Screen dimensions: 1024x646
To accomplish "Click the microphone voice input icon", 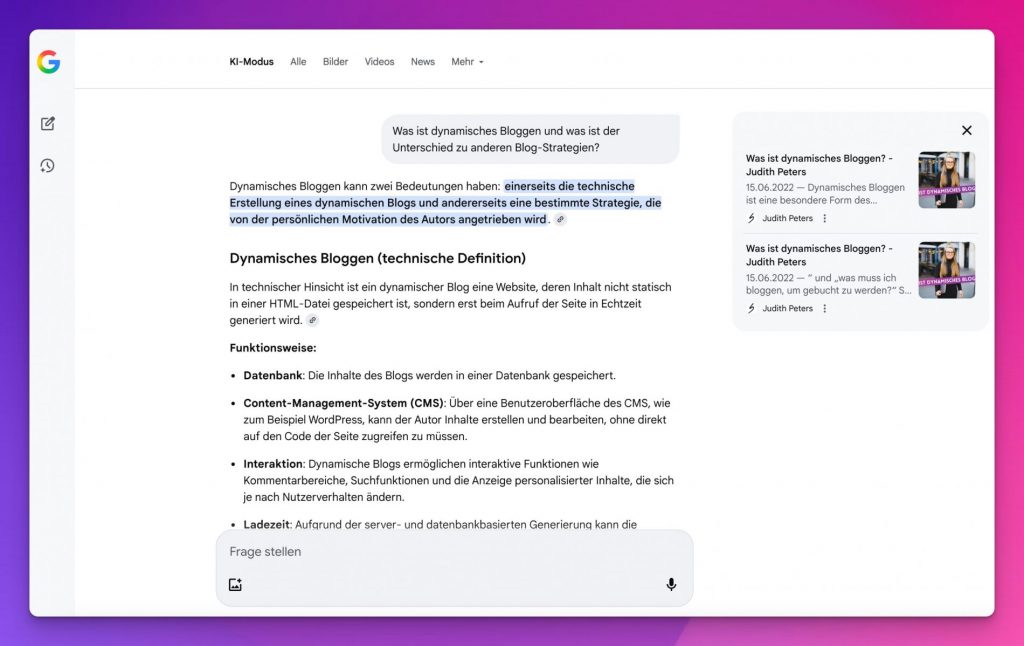I will pos(671,585).
